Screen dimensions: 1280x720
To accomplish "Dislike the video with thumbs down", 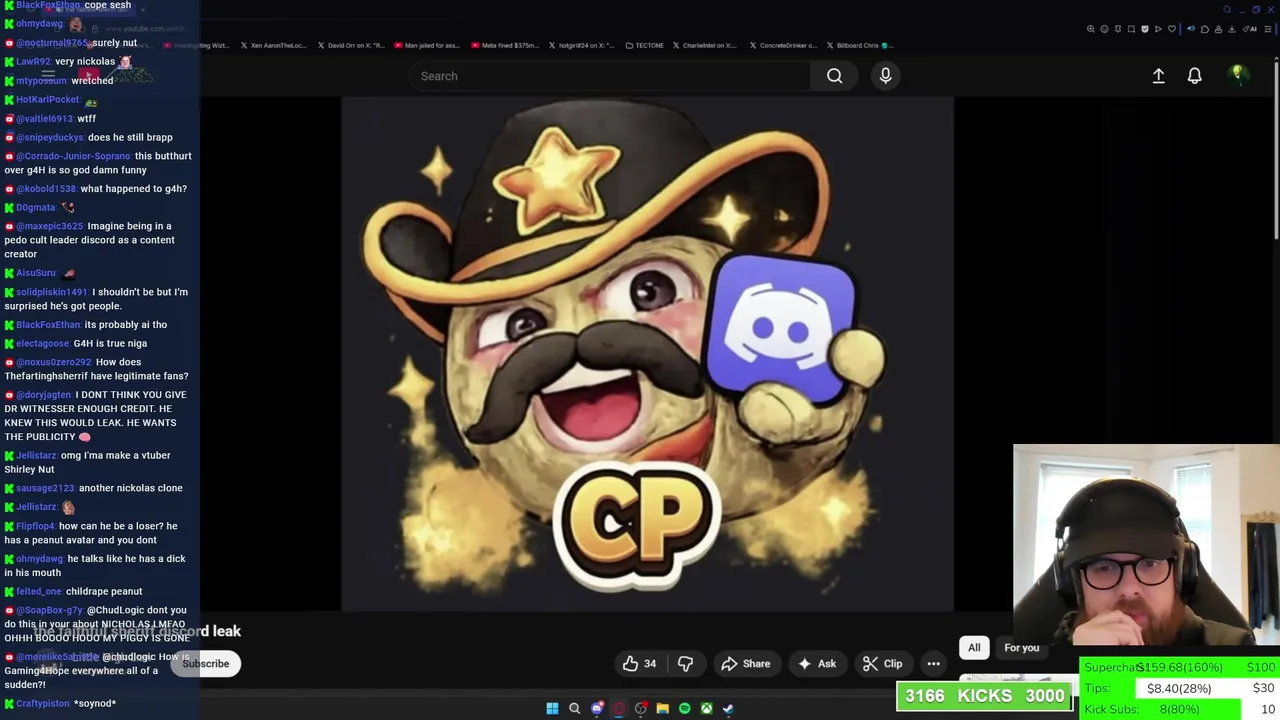I will click(x=685, y=663).
